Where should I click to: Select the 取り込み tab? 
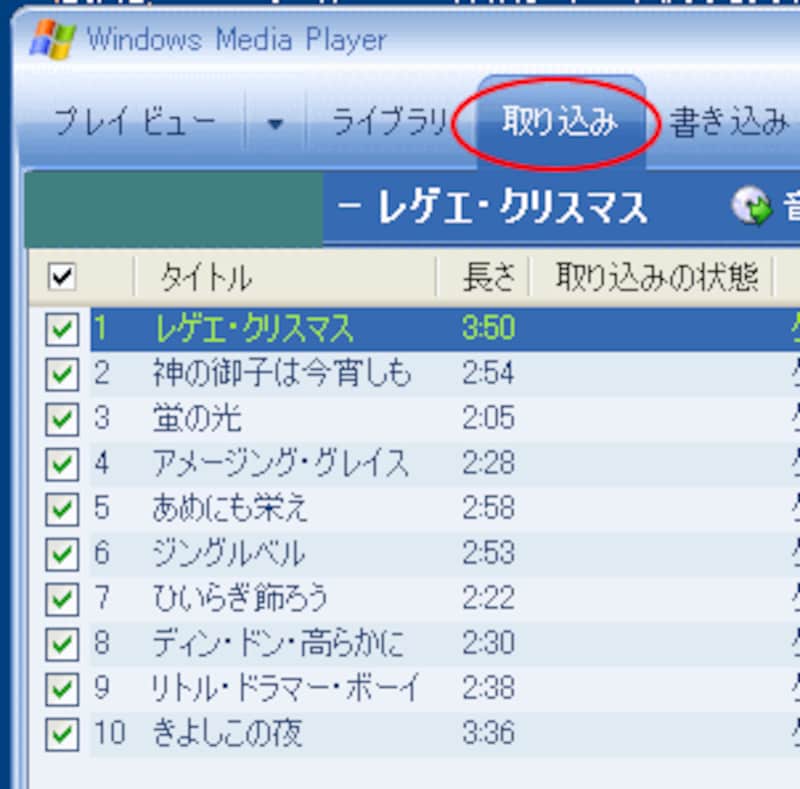[x=560, y=121]
